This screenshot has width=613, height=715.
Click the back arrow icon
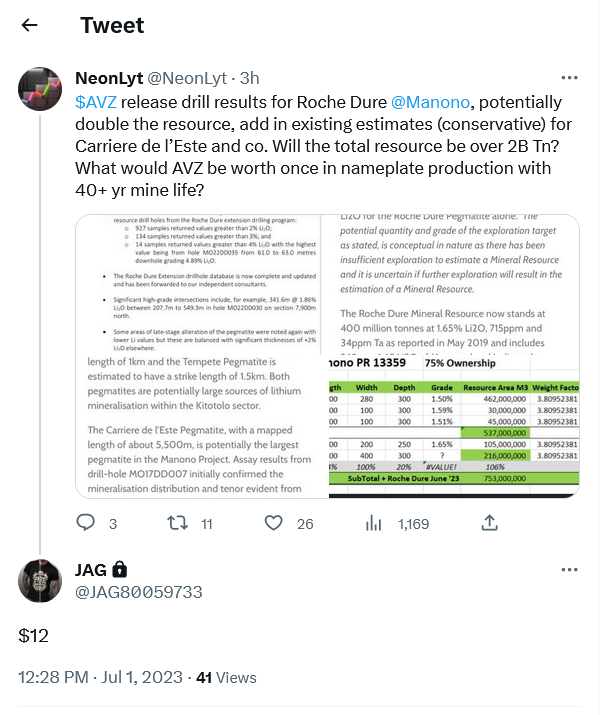coord(30,25)
